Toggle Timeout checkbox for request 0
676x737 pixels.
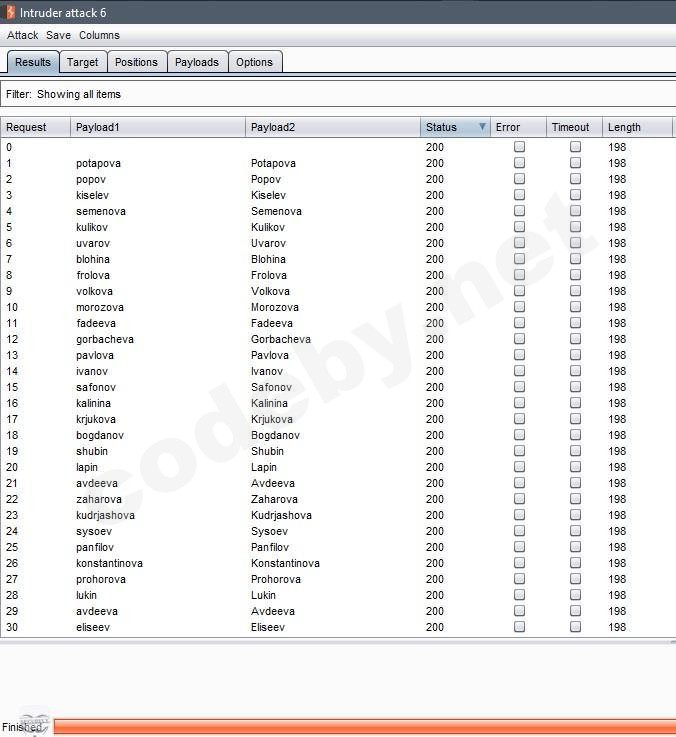click(575, 147)
